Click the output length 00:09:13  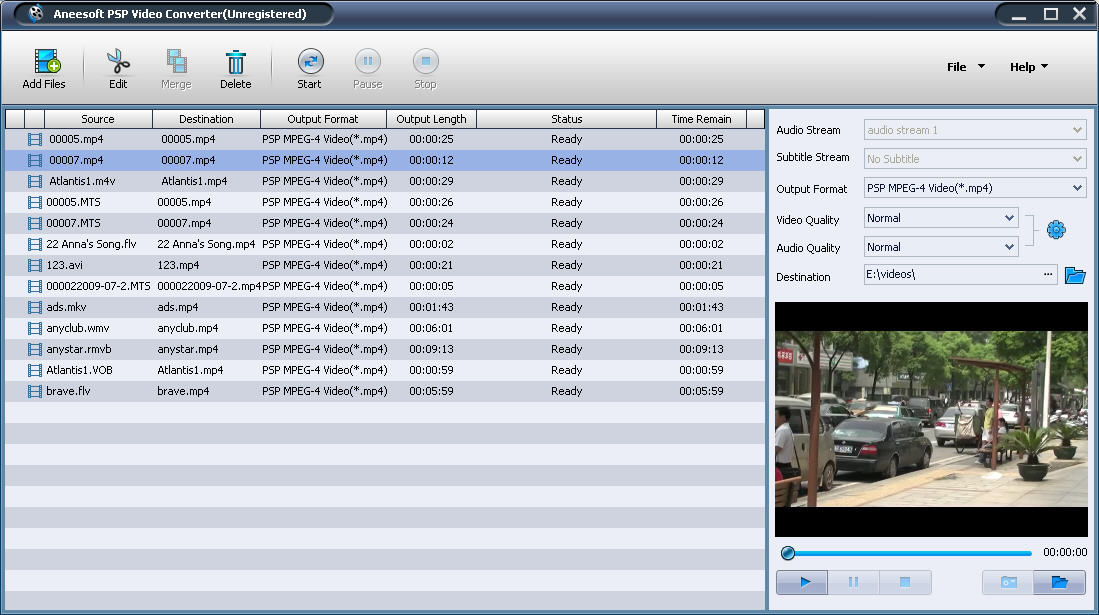click(x=431, y=349)
